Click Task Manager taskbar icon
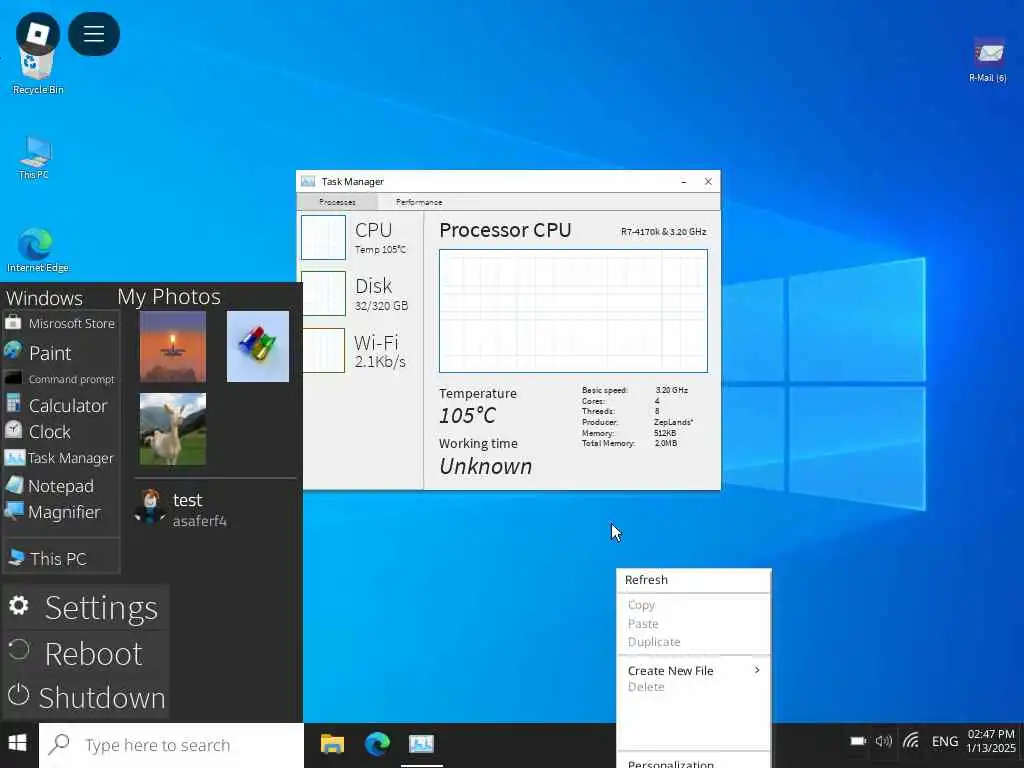This screenshot has height=768, width=1024. [x=421, y=744]
